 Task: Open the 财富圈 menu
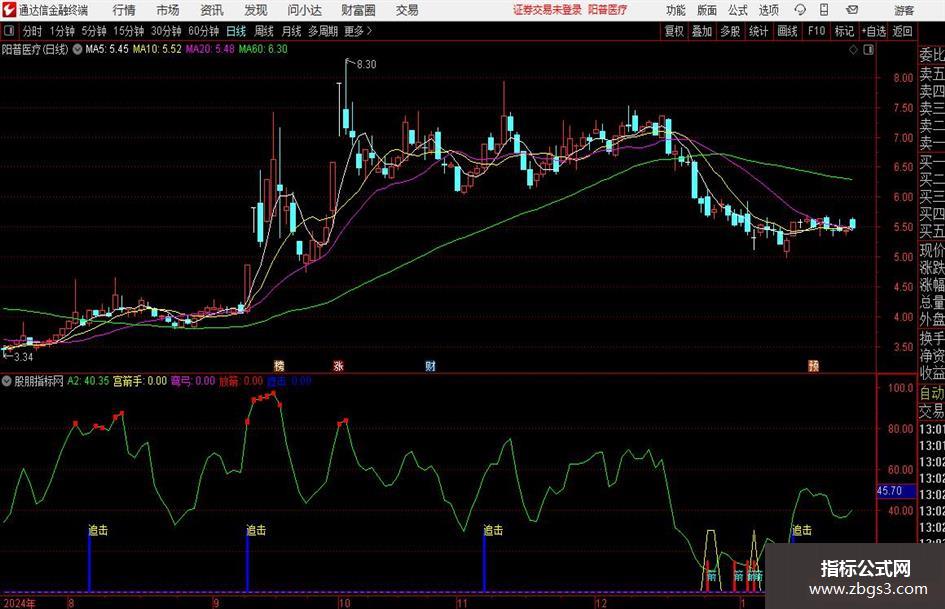[x=358, y=10]
